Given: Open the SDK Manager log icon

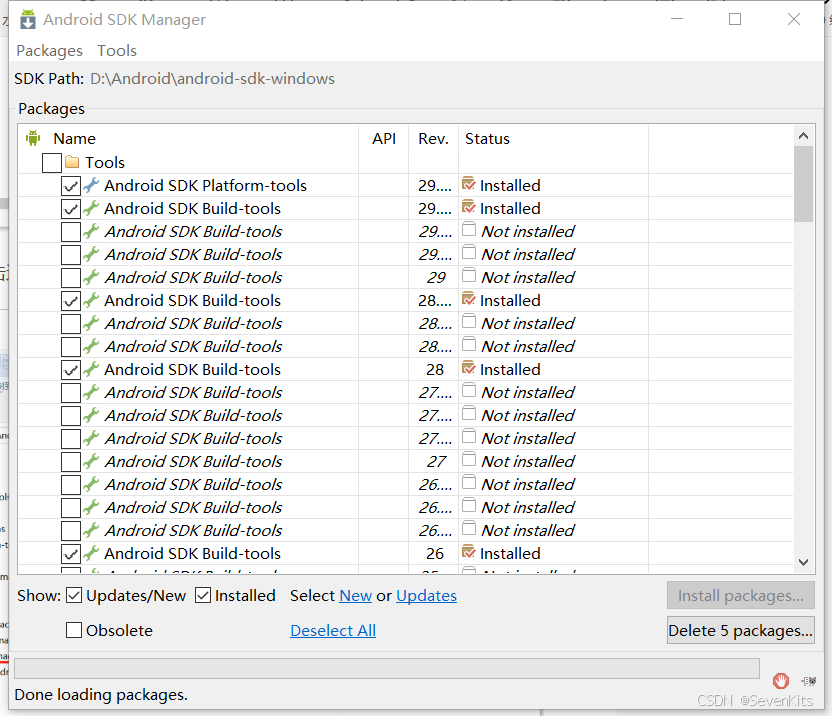Looking at the screenshot, I should pos(809,681).
